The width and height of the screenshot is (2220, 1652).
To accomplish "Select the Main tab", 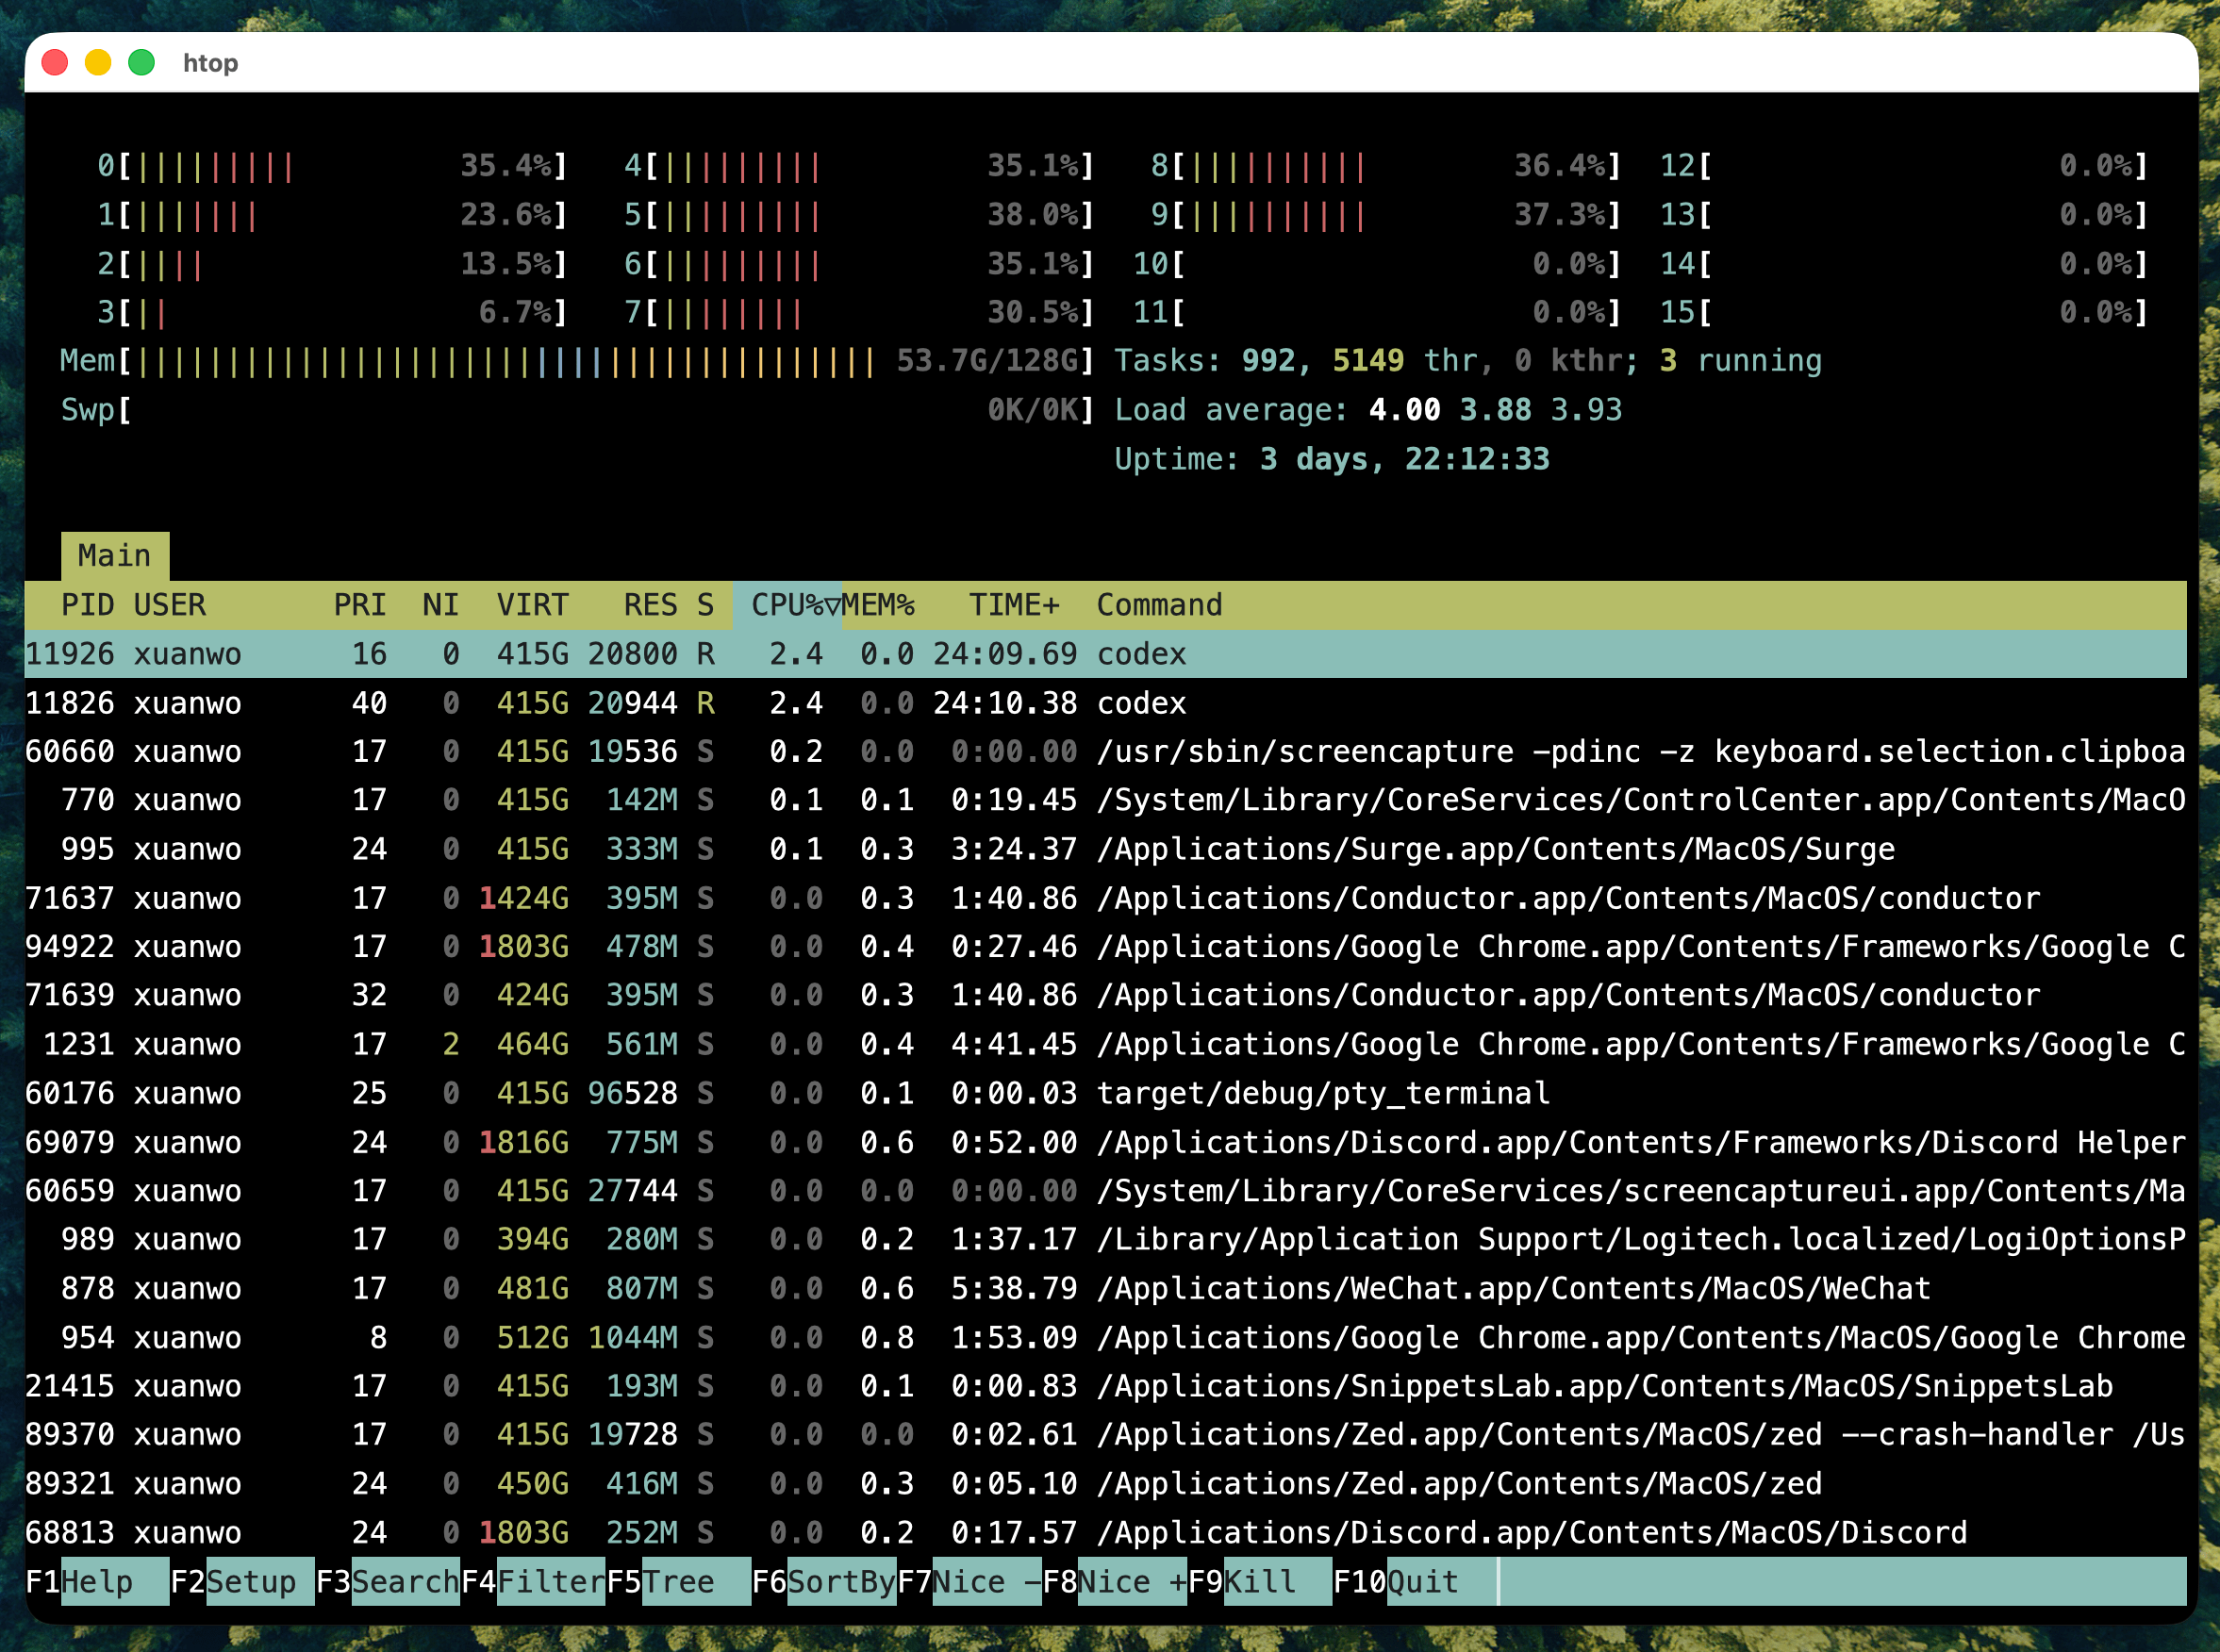I will pyautogui.click(x=114, y=555).
